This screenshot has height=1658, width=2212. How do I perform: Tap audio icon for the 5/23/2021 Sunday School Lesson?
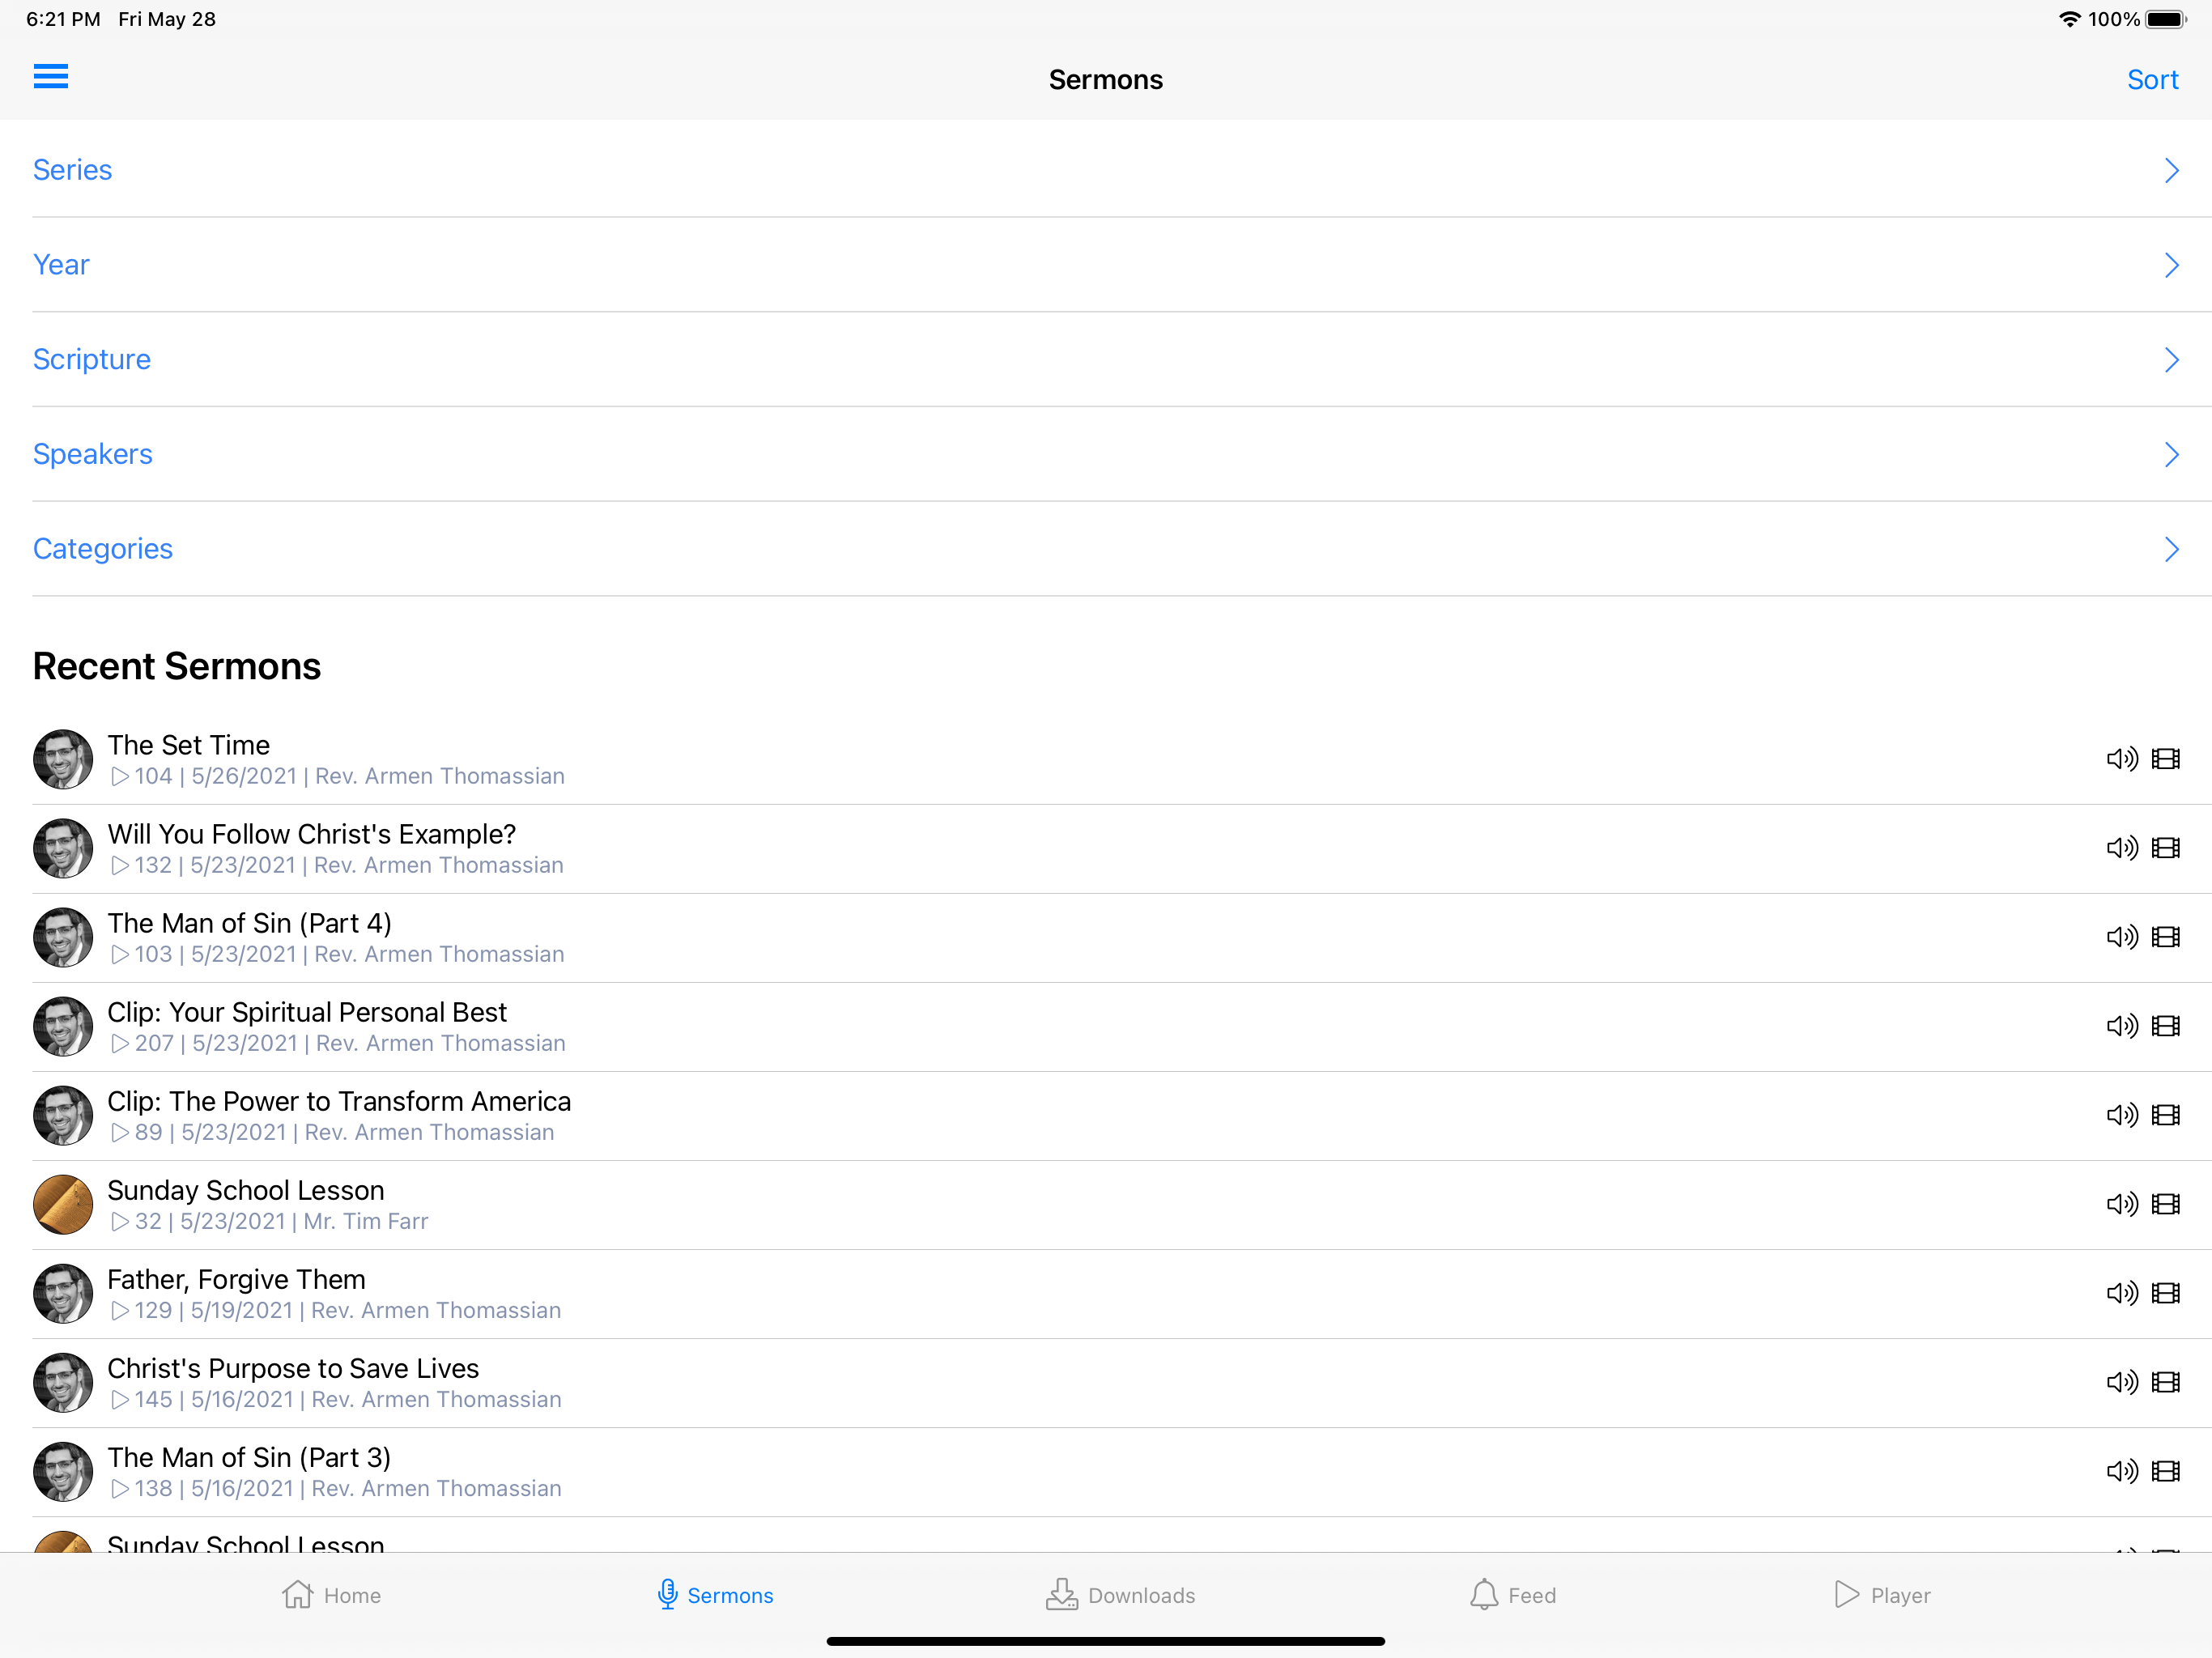[2121, 1204]
